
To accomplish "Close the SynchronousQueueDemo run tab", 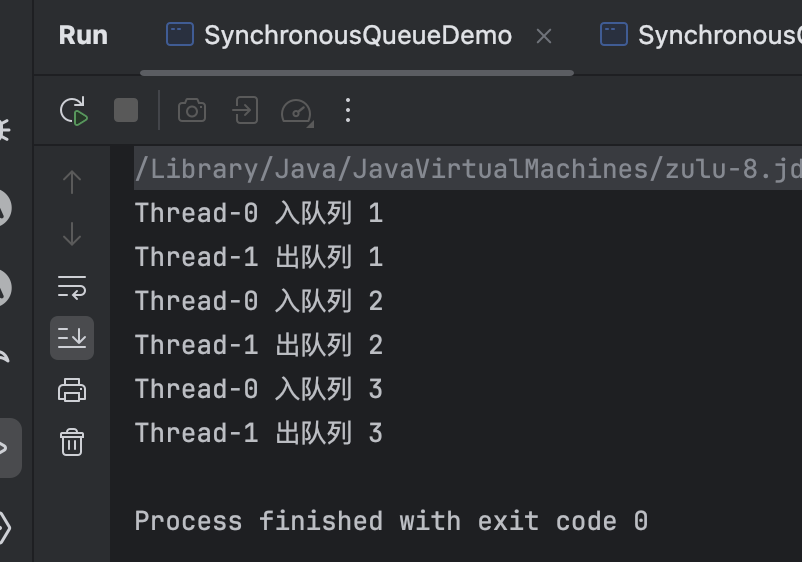I will (x=544, y=36).
